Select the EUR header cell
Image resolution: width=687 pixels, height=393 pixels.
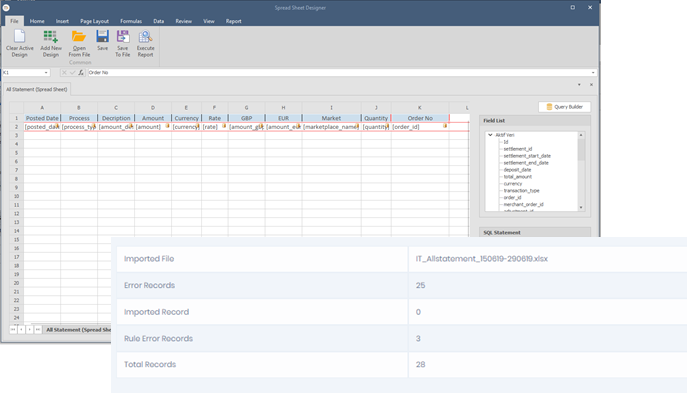point(283,118)
